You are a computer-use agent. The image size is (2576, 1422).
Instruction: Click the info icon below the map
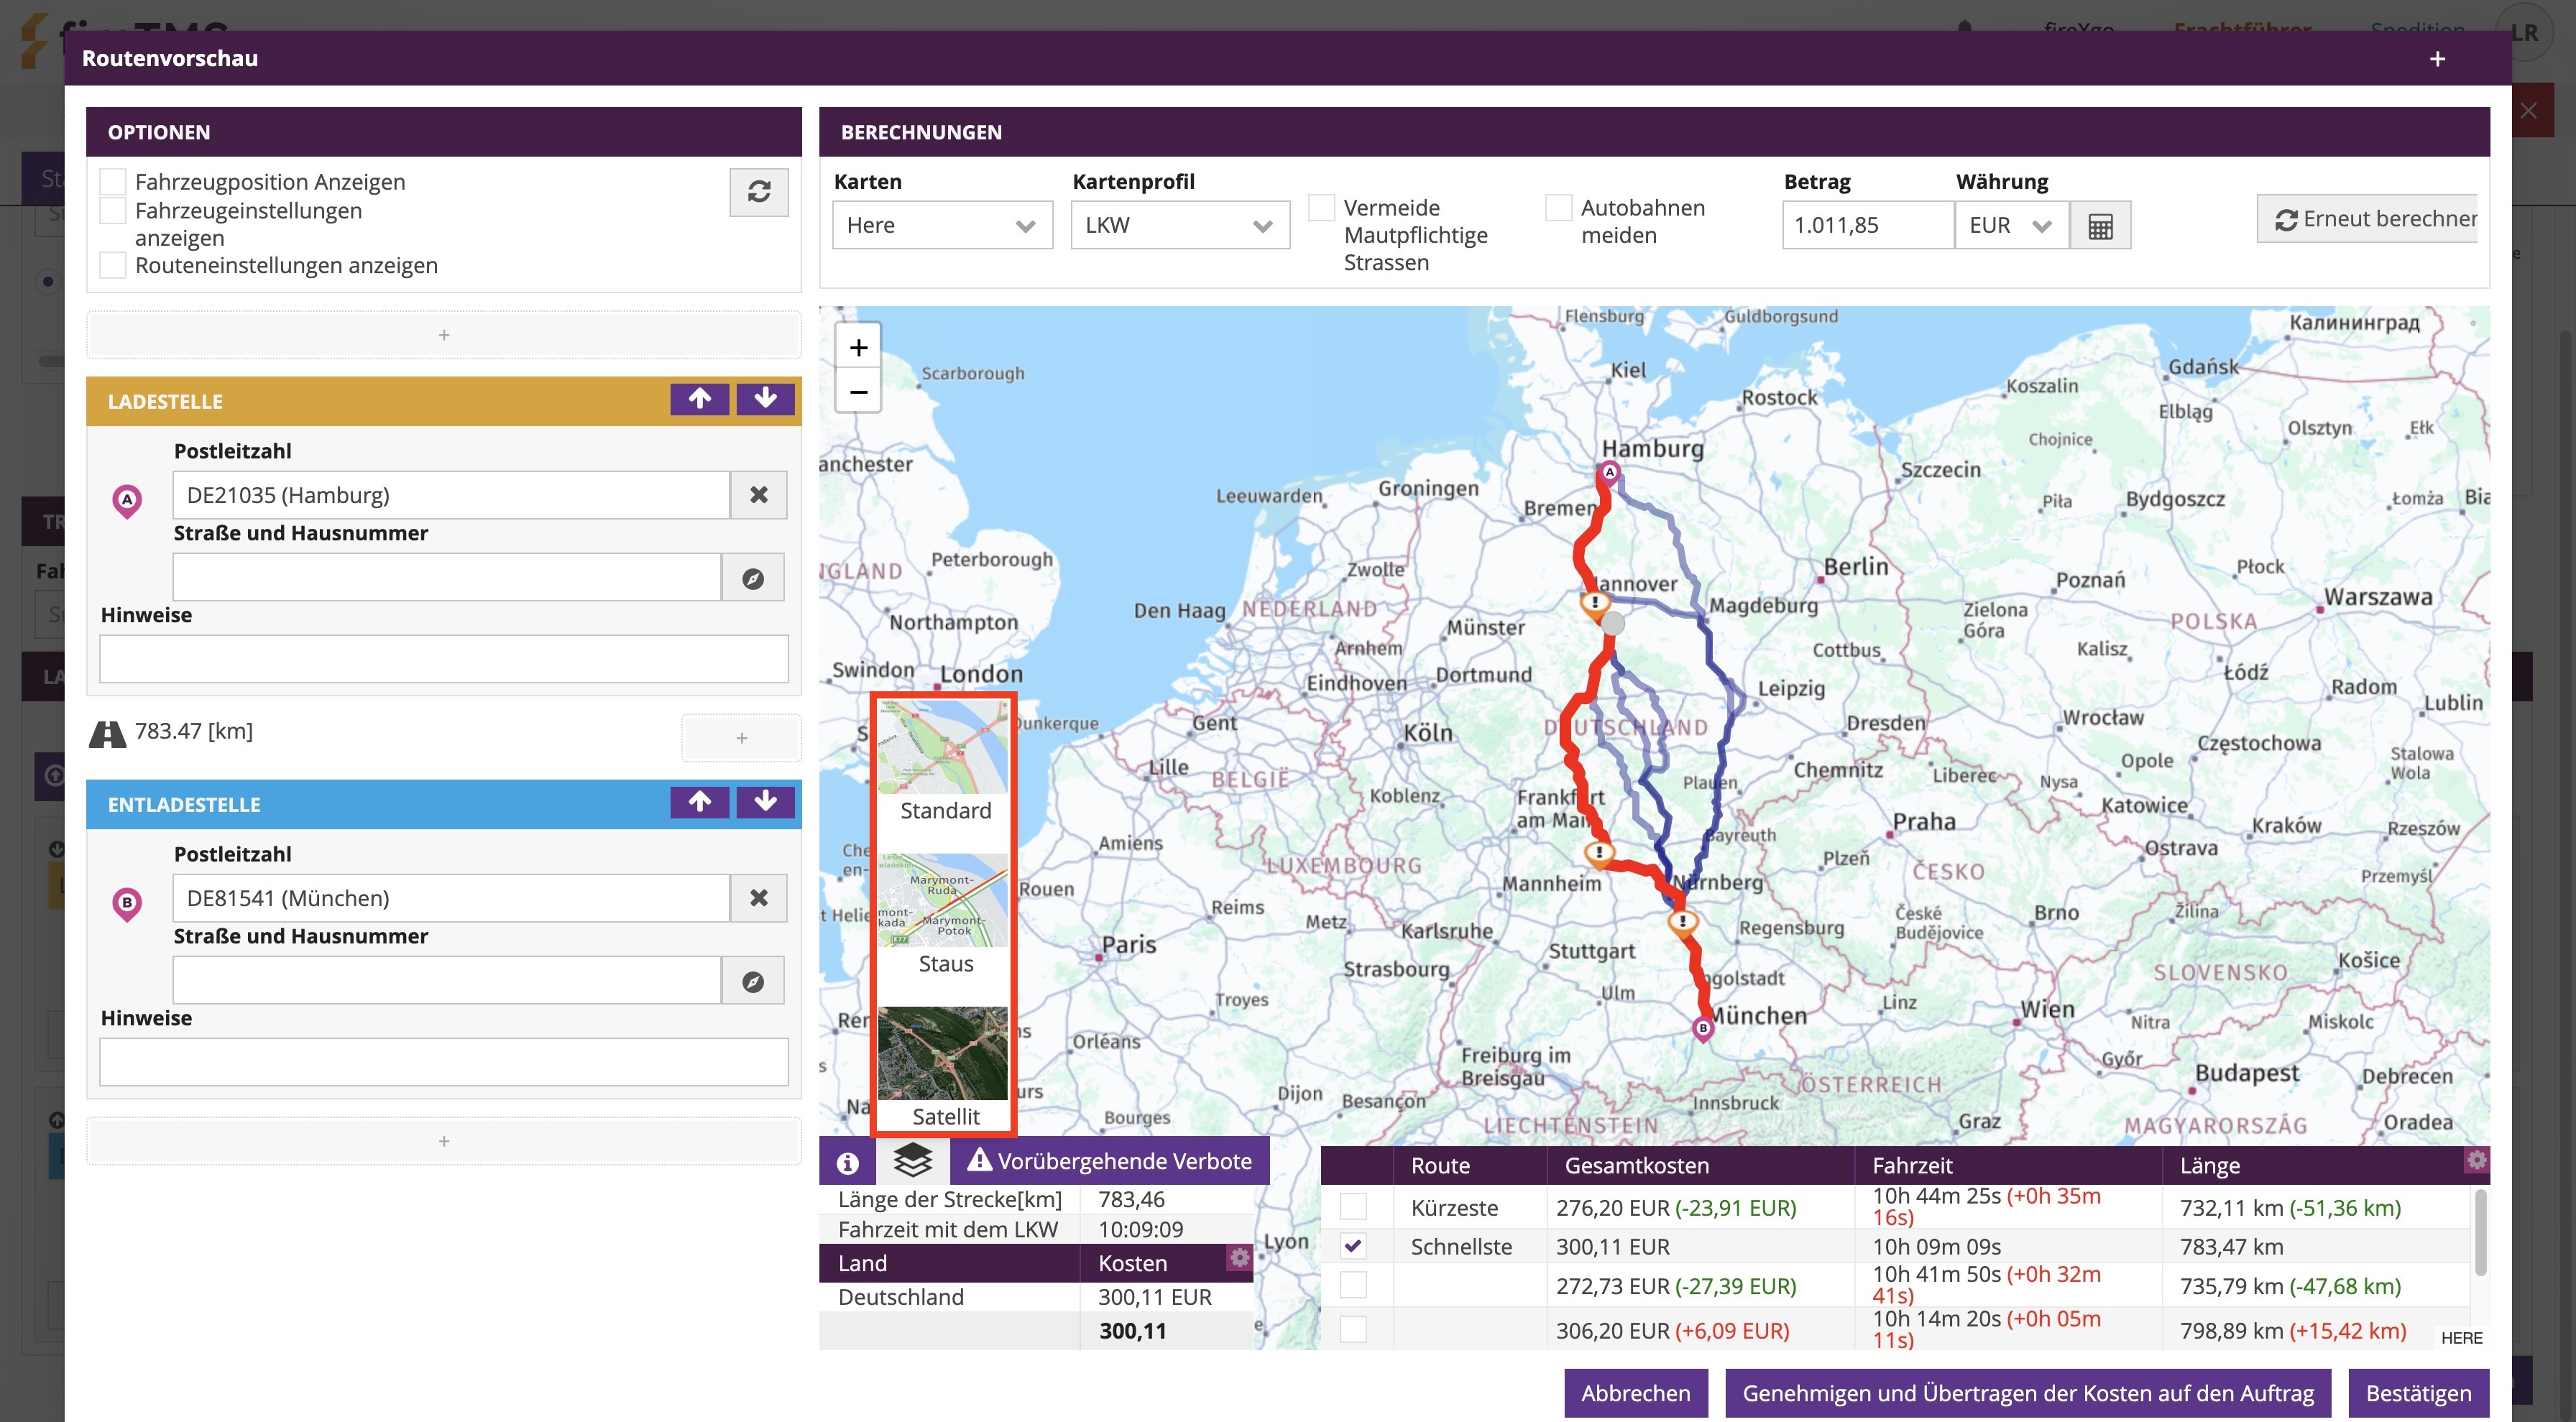(x=847, y=1162)
